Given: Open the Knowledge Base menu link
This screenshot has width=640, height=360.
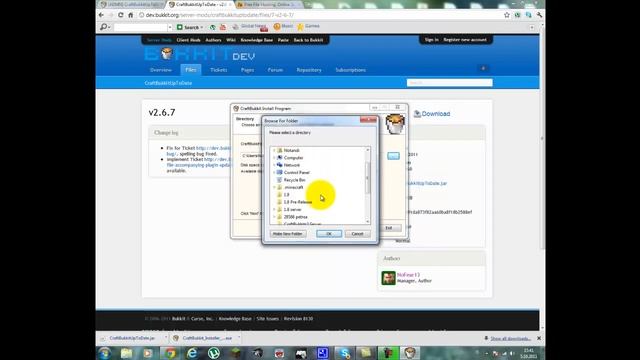Looking at the screenshot, I should click(257, 40).
